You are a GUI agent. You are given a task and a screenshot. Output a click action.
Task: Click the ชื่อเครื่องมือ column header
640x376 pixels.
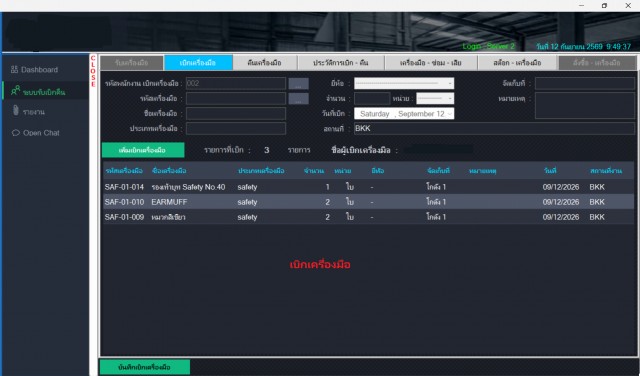pos(169,171)
